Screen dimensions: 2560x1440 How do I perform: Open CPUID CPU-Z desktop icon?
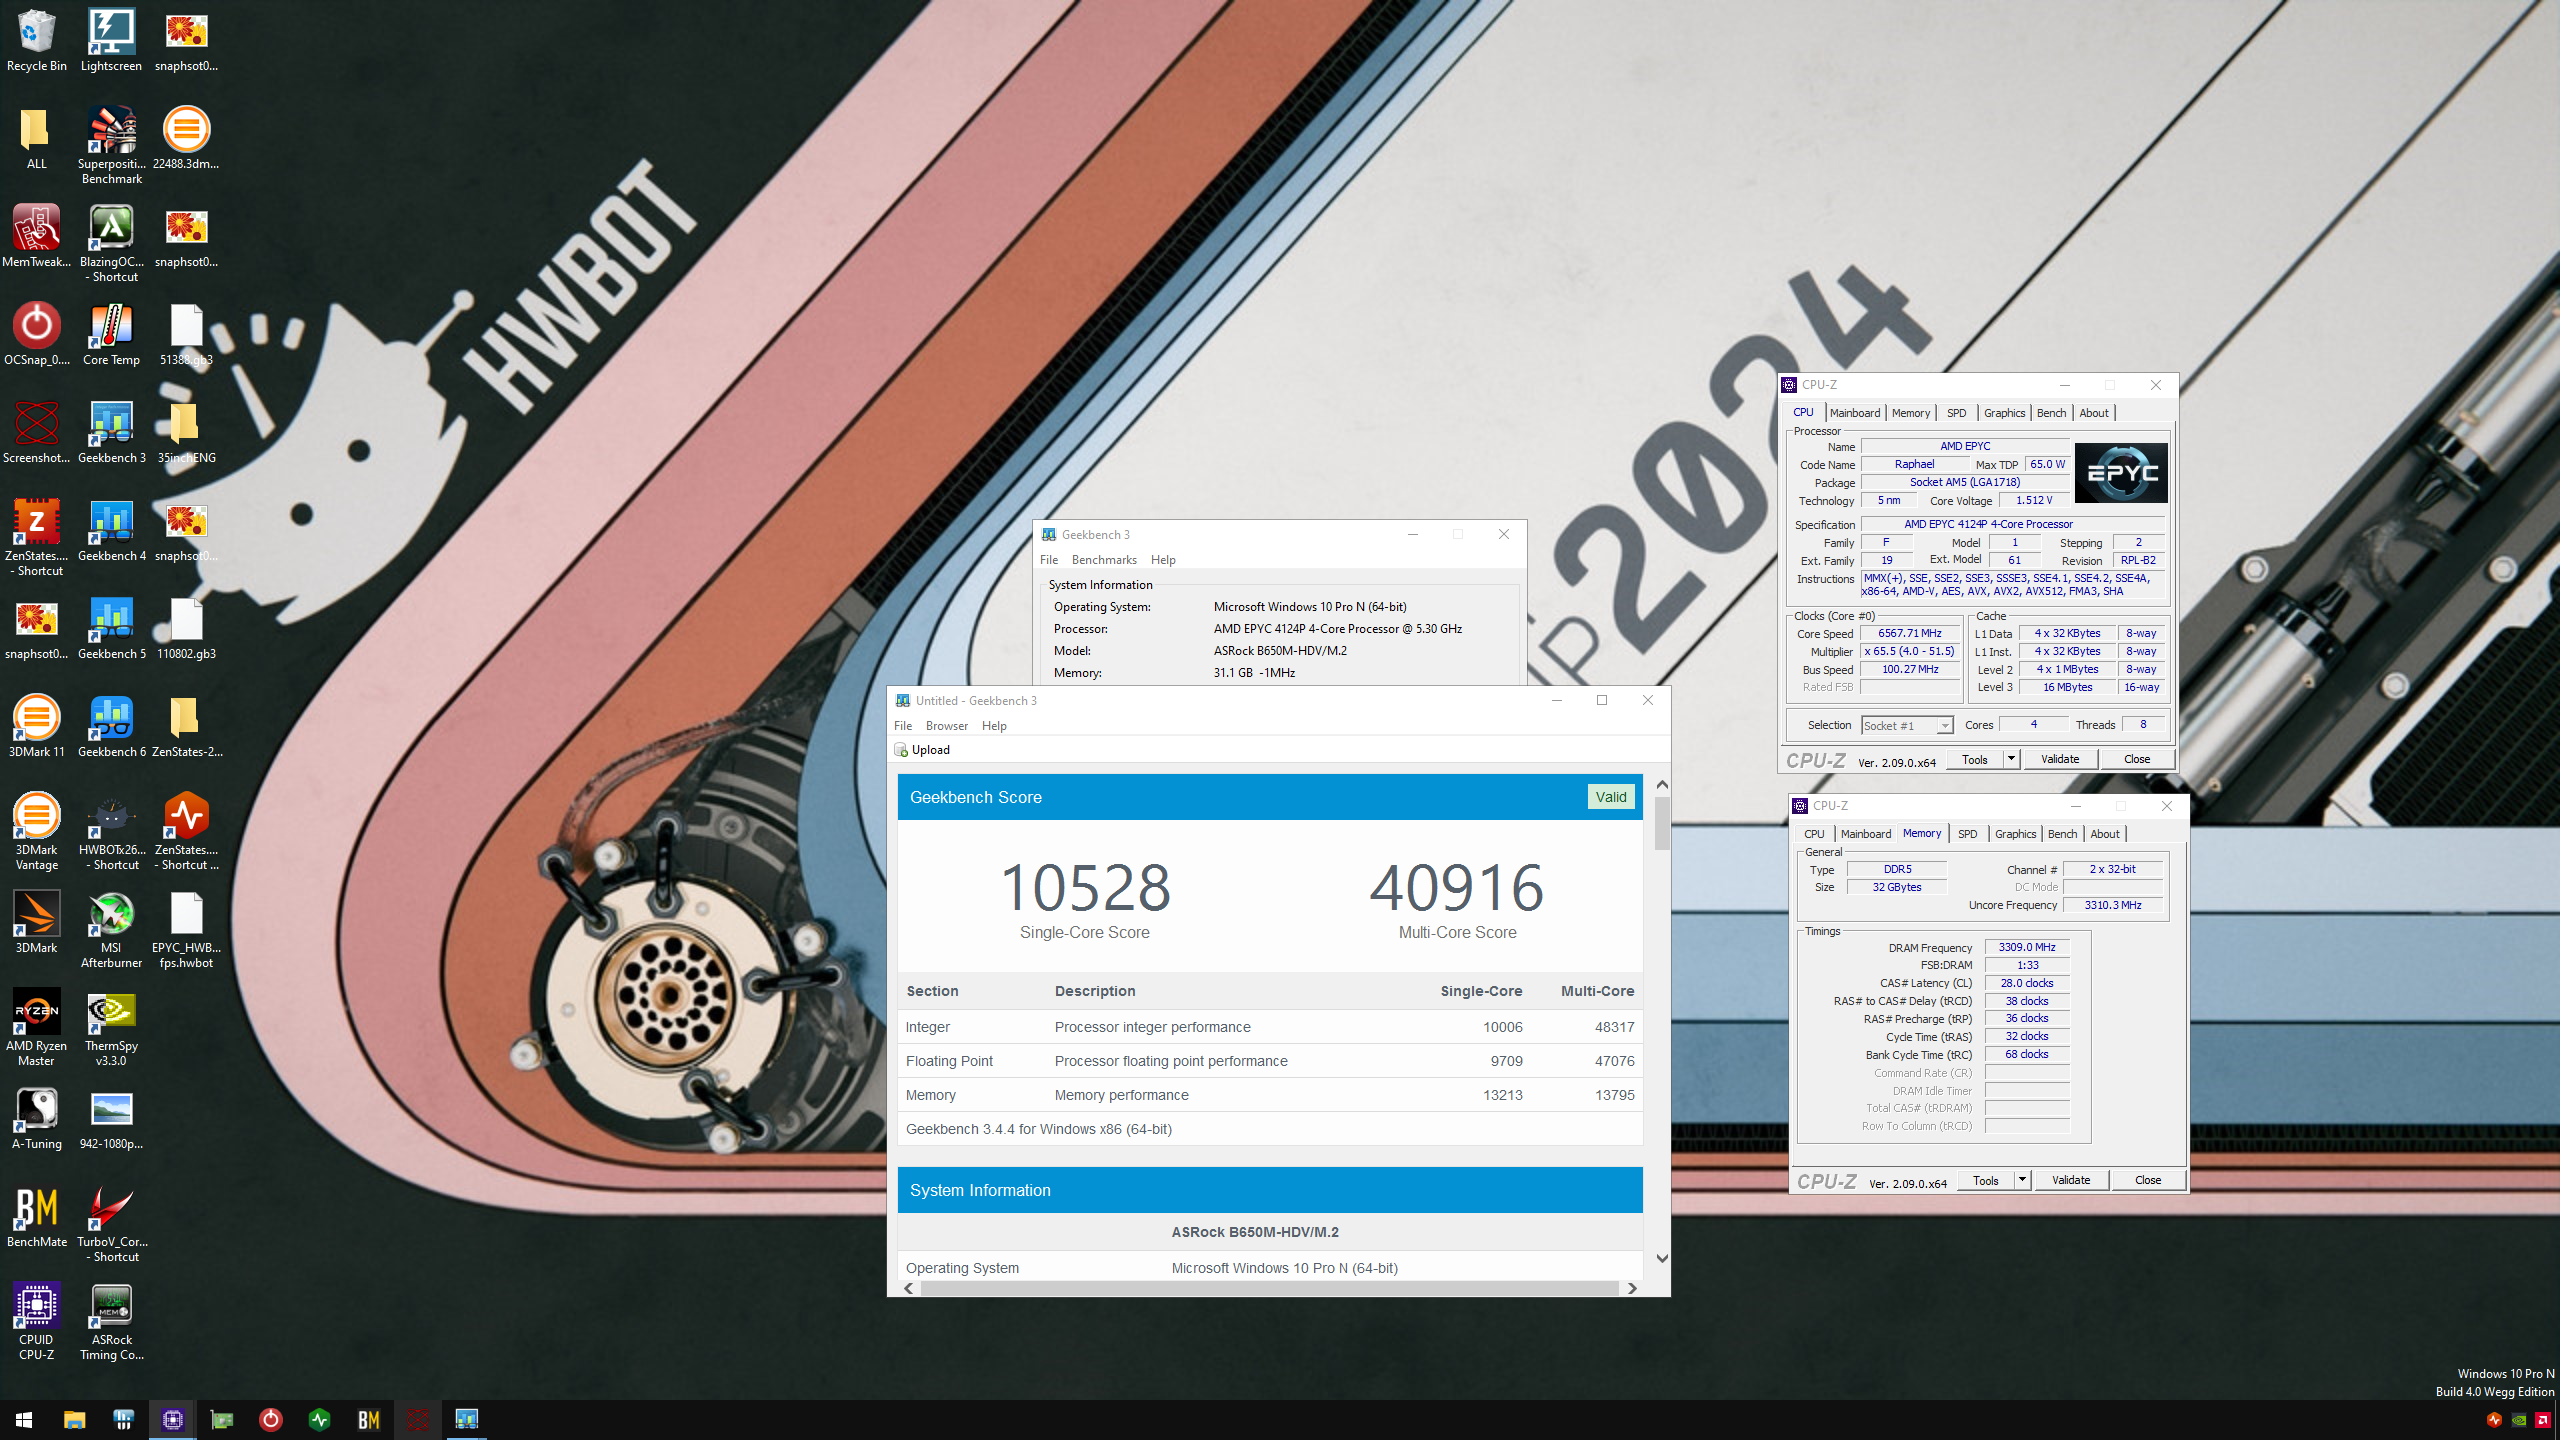[x=36, y=1321]
